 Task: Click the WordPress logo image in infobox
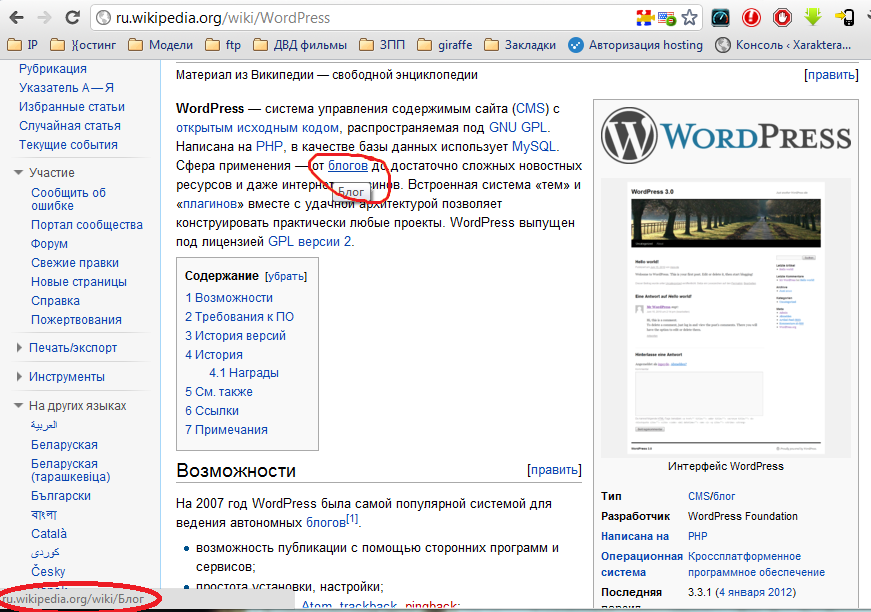click(x=725, y=137)
